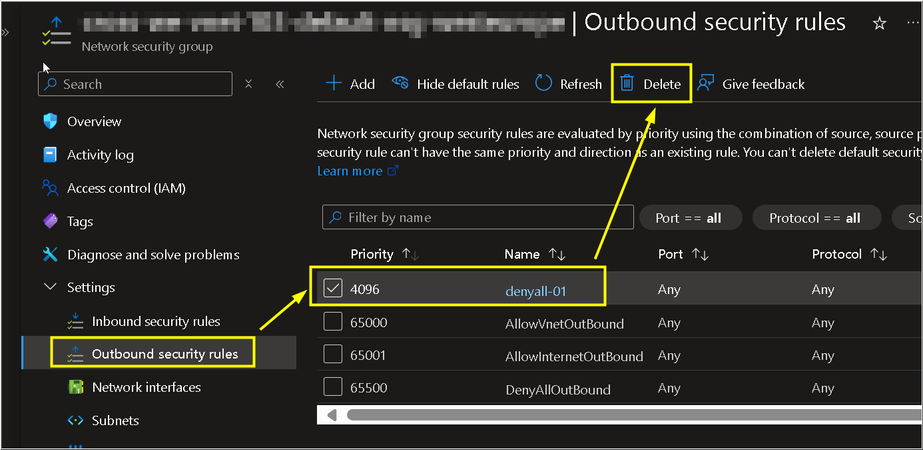This screenshot has height=450, width=923.
Task: Open Subnets page
Action: [x=115, y=421]
